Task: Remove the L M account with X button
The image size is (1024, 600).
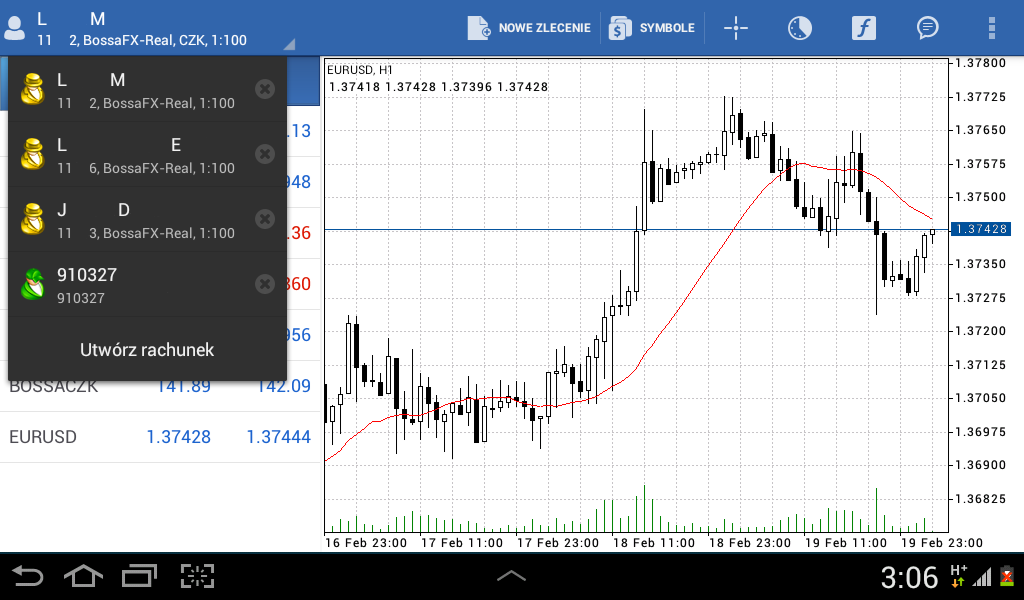Action: [x=264, y=89]
